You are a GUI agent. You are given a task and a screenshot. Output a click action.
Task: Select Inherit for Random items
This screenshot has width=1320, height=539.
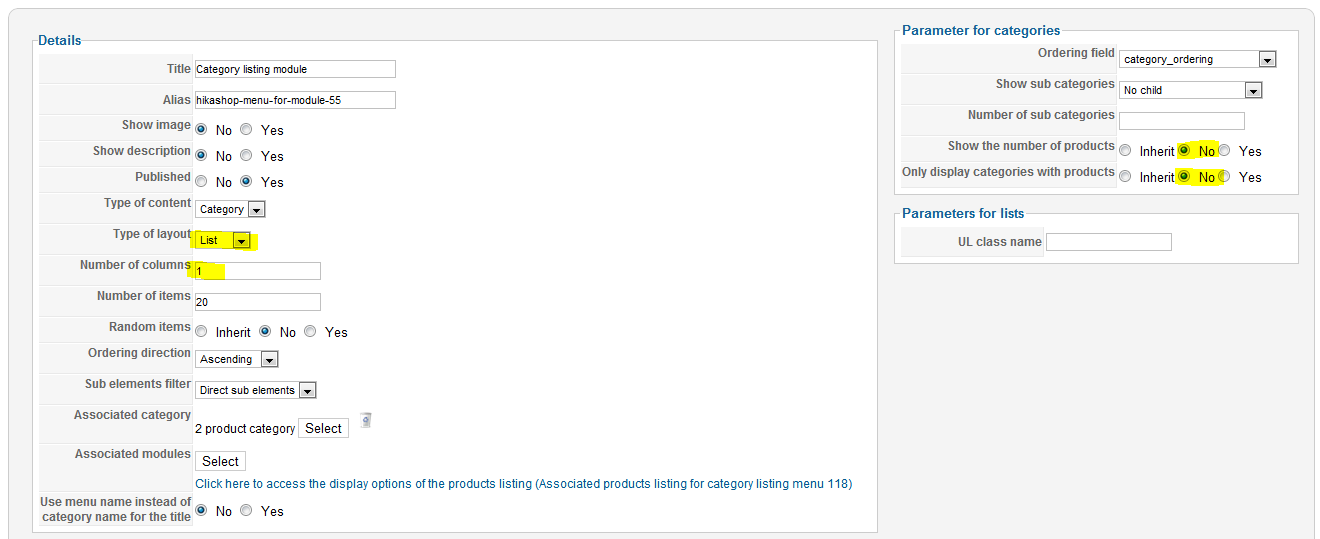202,332
